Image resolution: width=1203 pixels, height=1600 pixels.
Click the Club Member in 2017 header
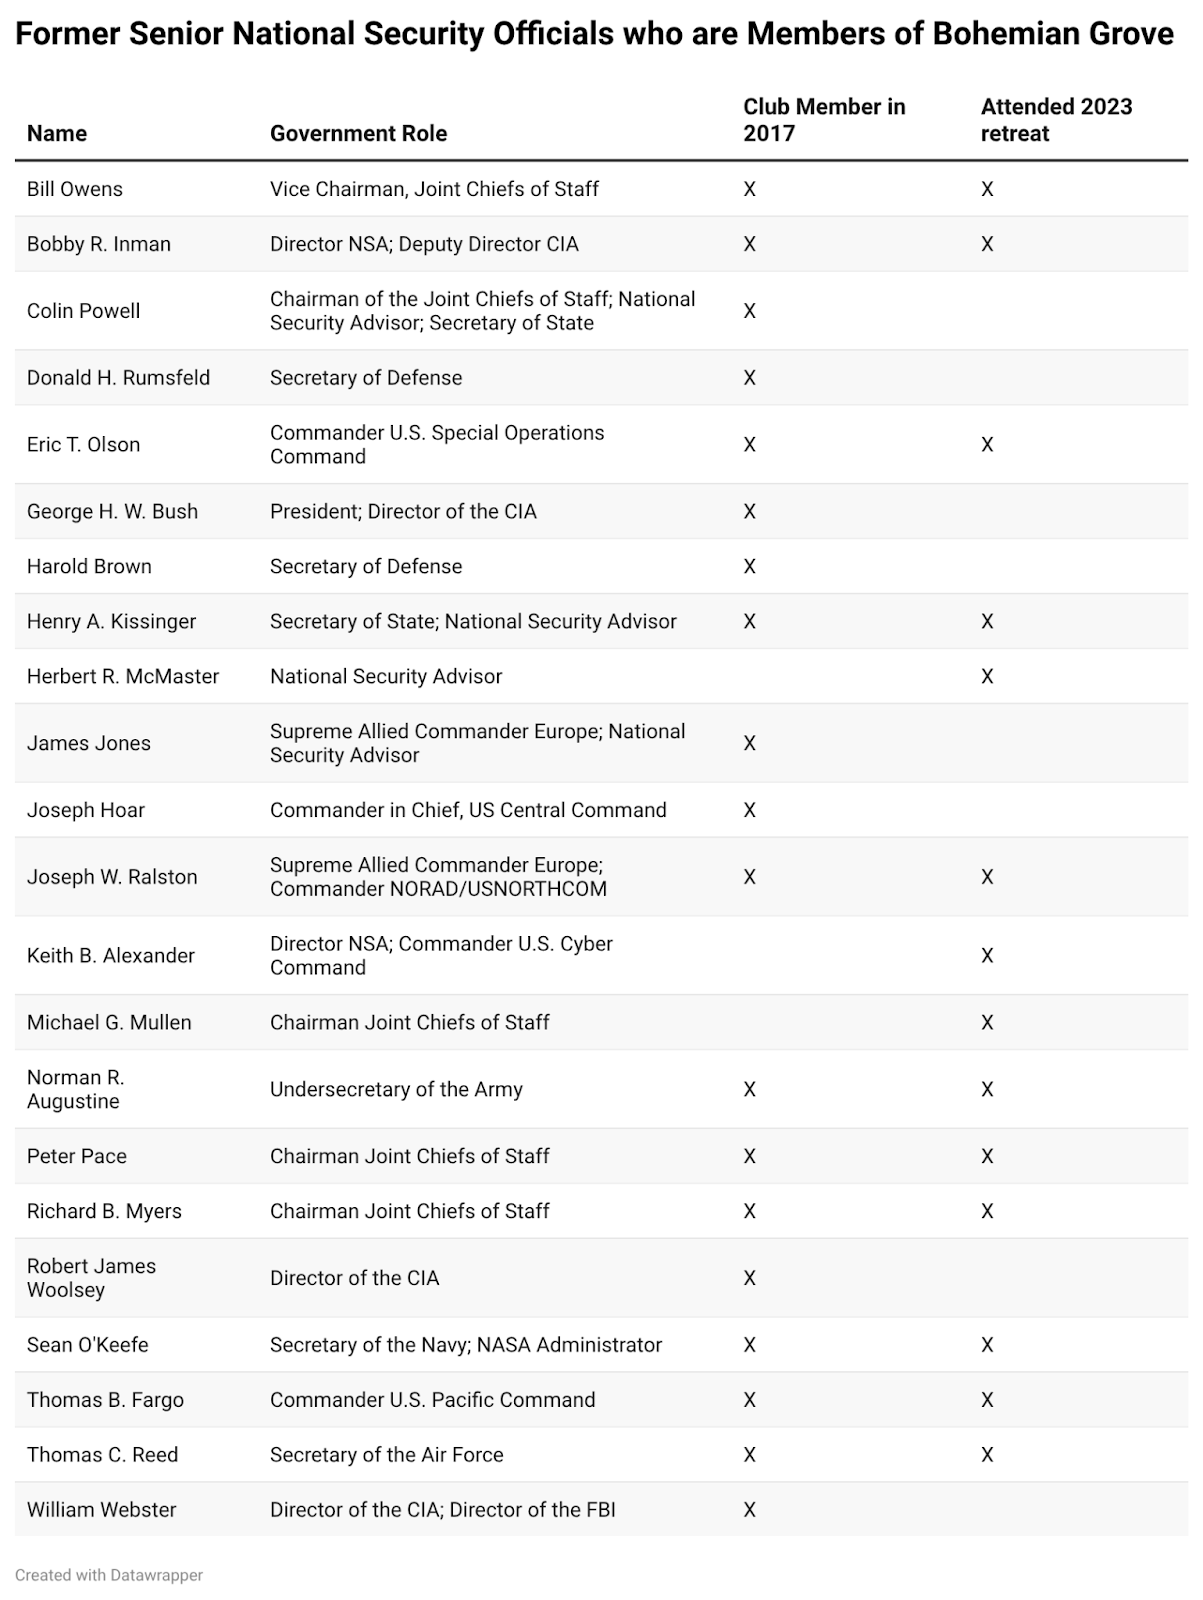[824, 120]
